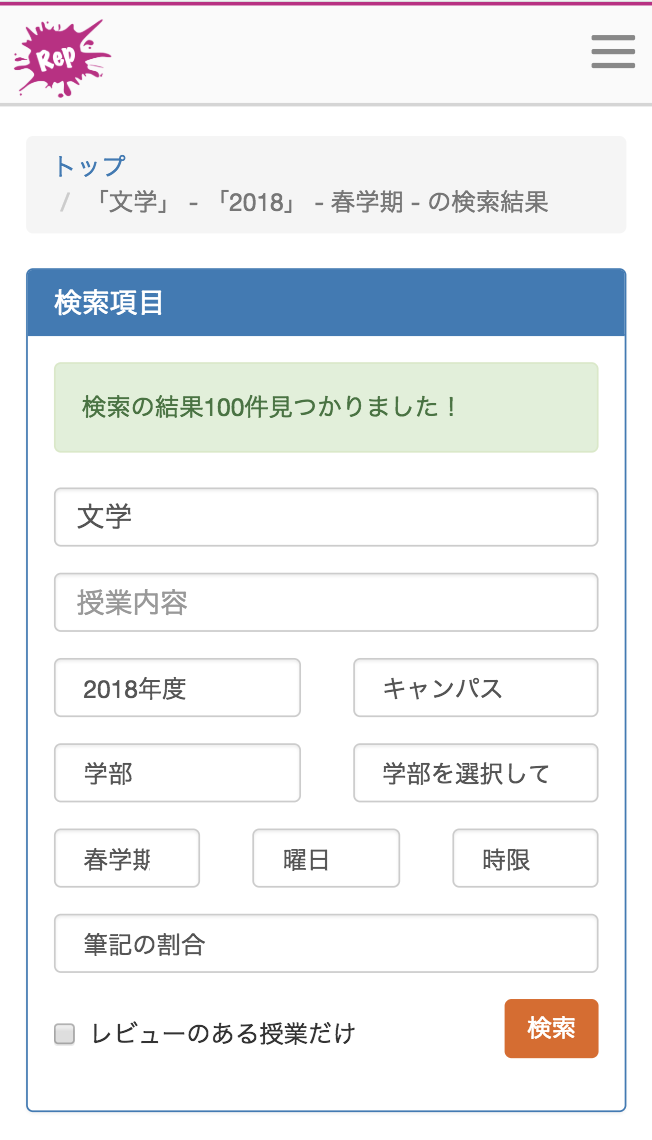This screenshot has width=652, height=1140.
Task: Open the hamburger navigation menu
Action: (613, 52)
